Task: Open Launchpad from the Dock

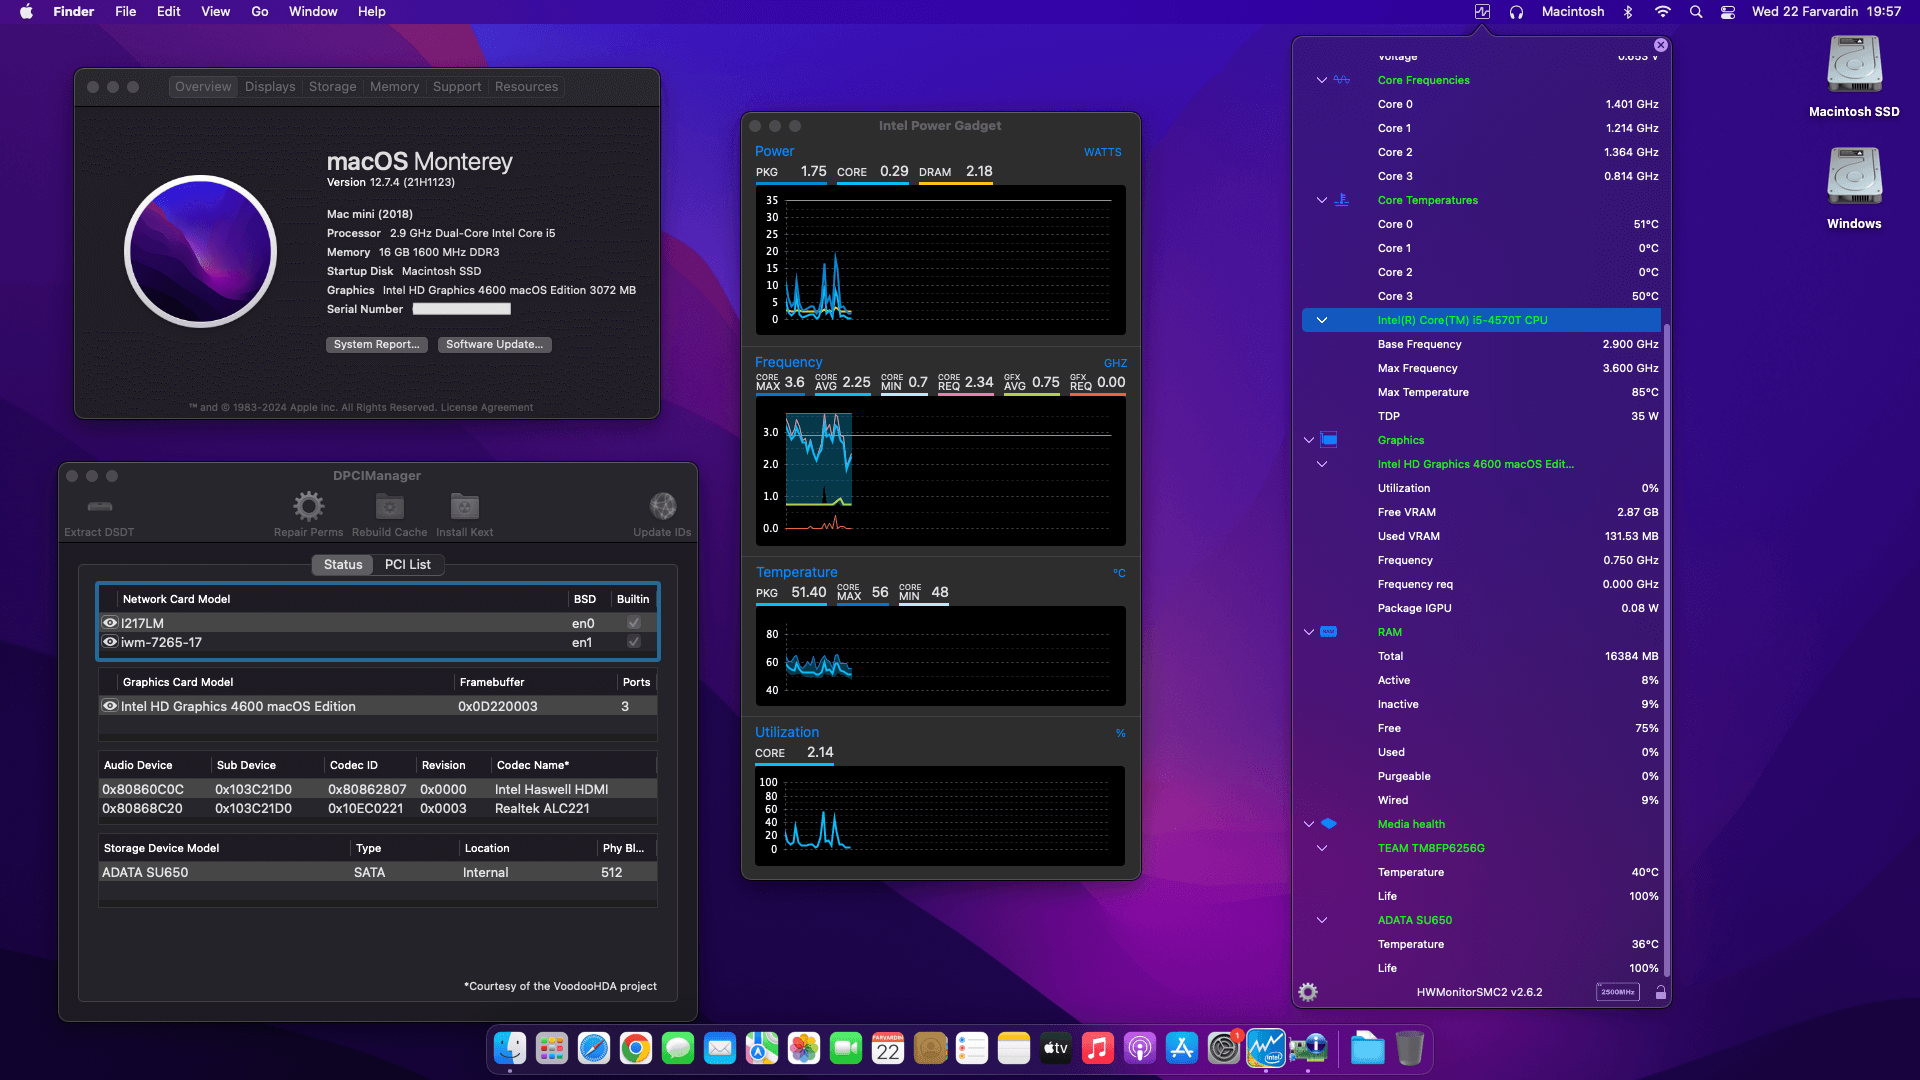Action: click(552, 1048)
